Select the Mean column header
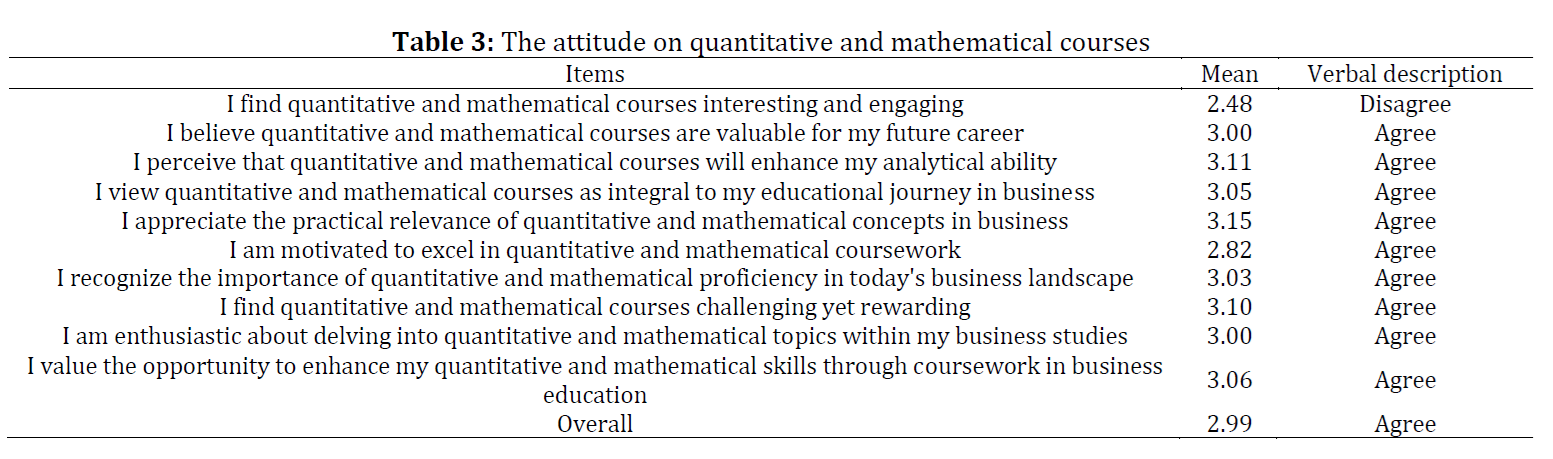This screenshot has height=459, width=1553. pyautogui.click(x=1230, y=74)
